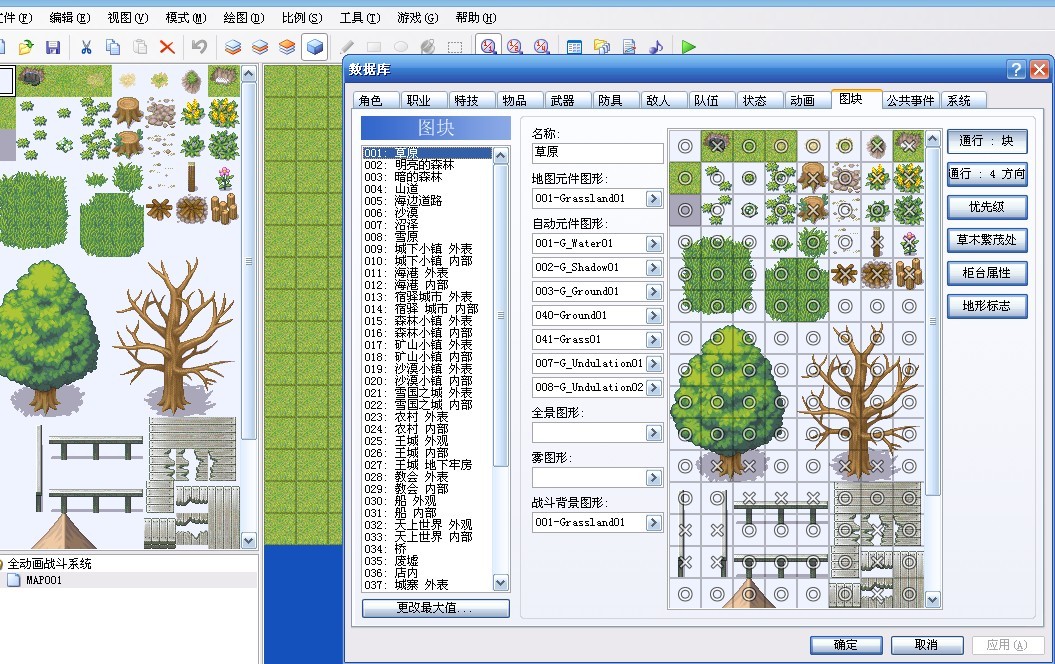Toggle passability on the stacked logs tile
Viewport: 1055px width, 664px height.
point(909,274)
